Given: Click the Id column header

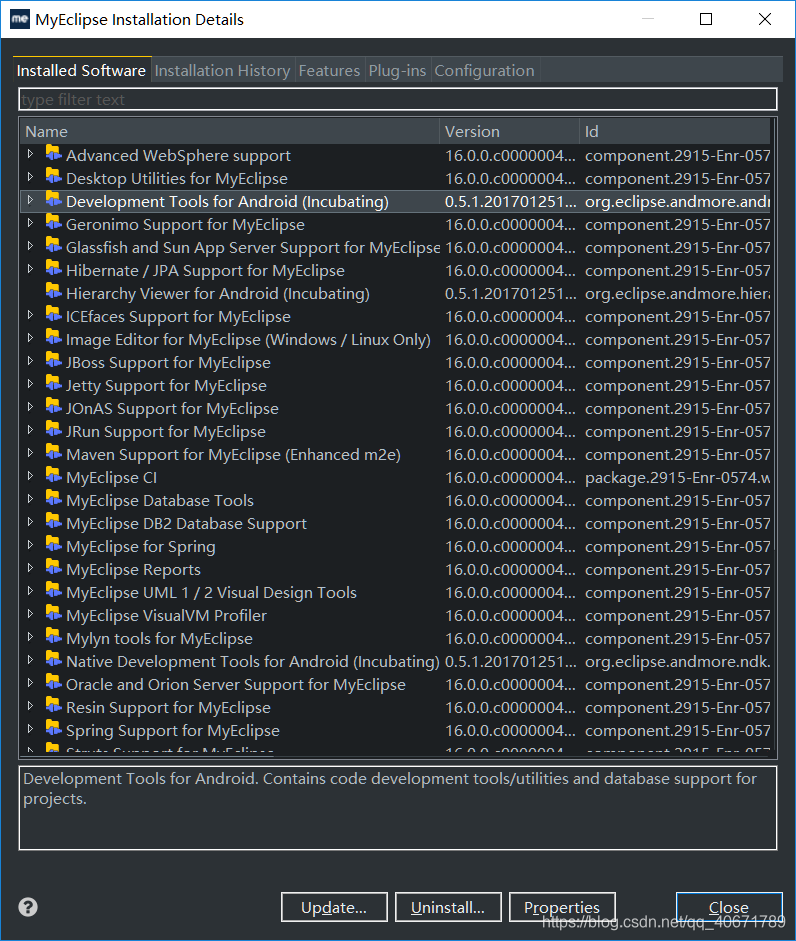Looking at the screenshot, I should 675,131.
